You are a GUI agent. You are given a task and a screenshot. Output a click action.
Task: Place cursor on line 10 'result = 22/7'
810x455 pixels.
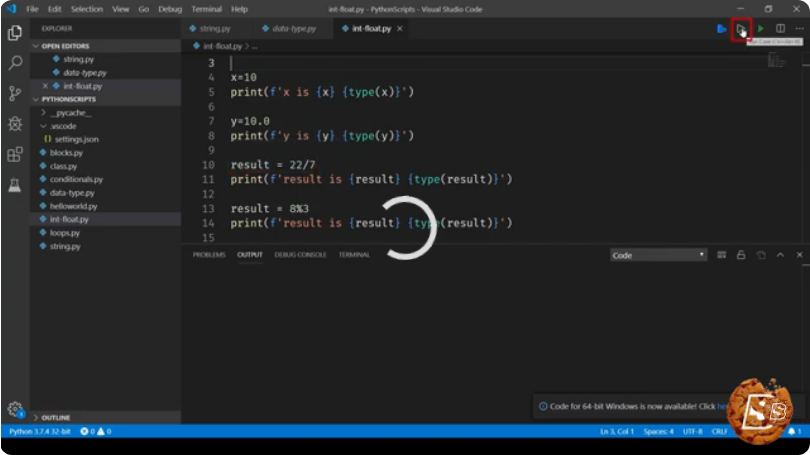(x=273, y=165)
